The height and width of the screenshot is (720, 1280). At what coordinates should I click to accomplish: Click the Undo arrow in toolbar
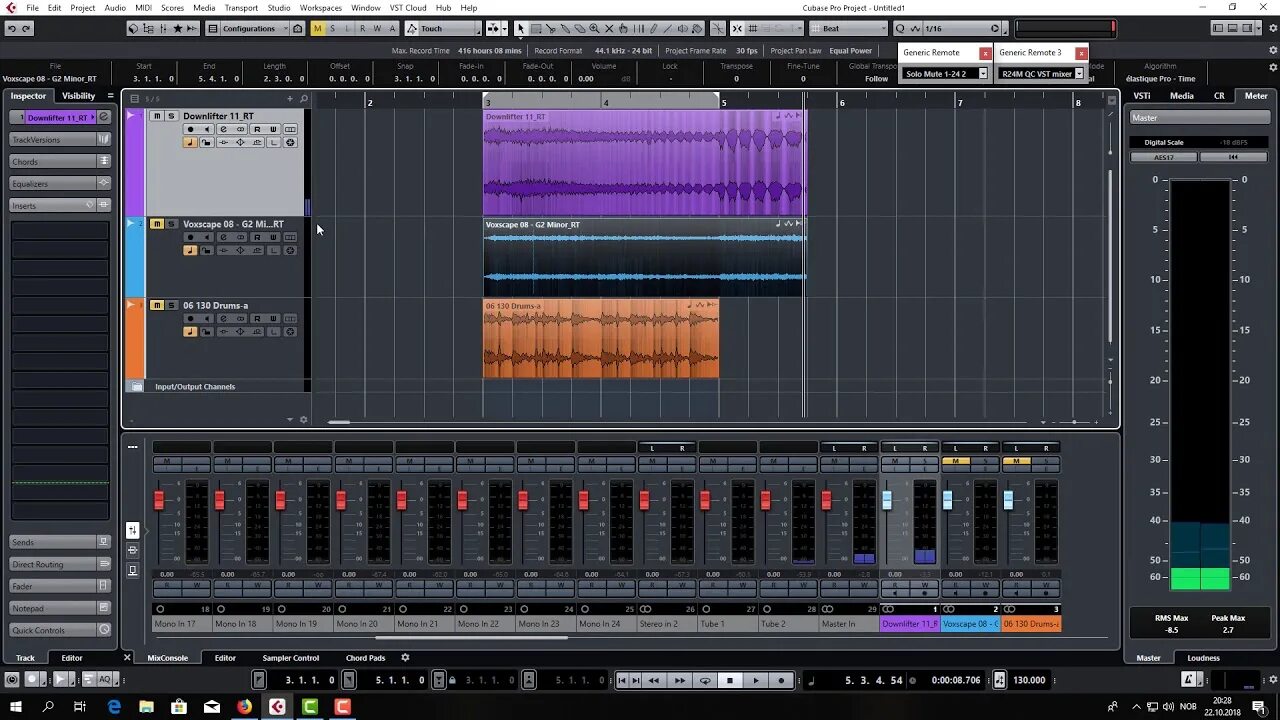[12, 29]
